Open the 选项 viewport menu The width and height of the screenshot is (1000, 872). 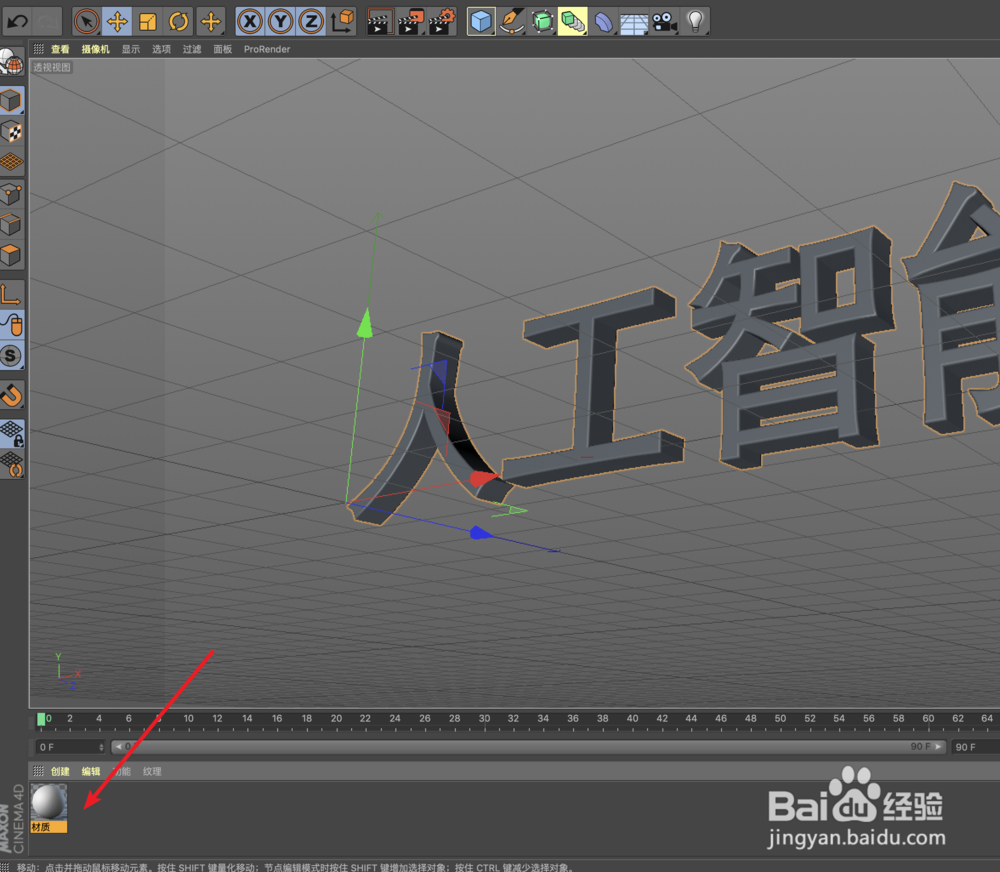pyautogui.click(x=161, y=49)
